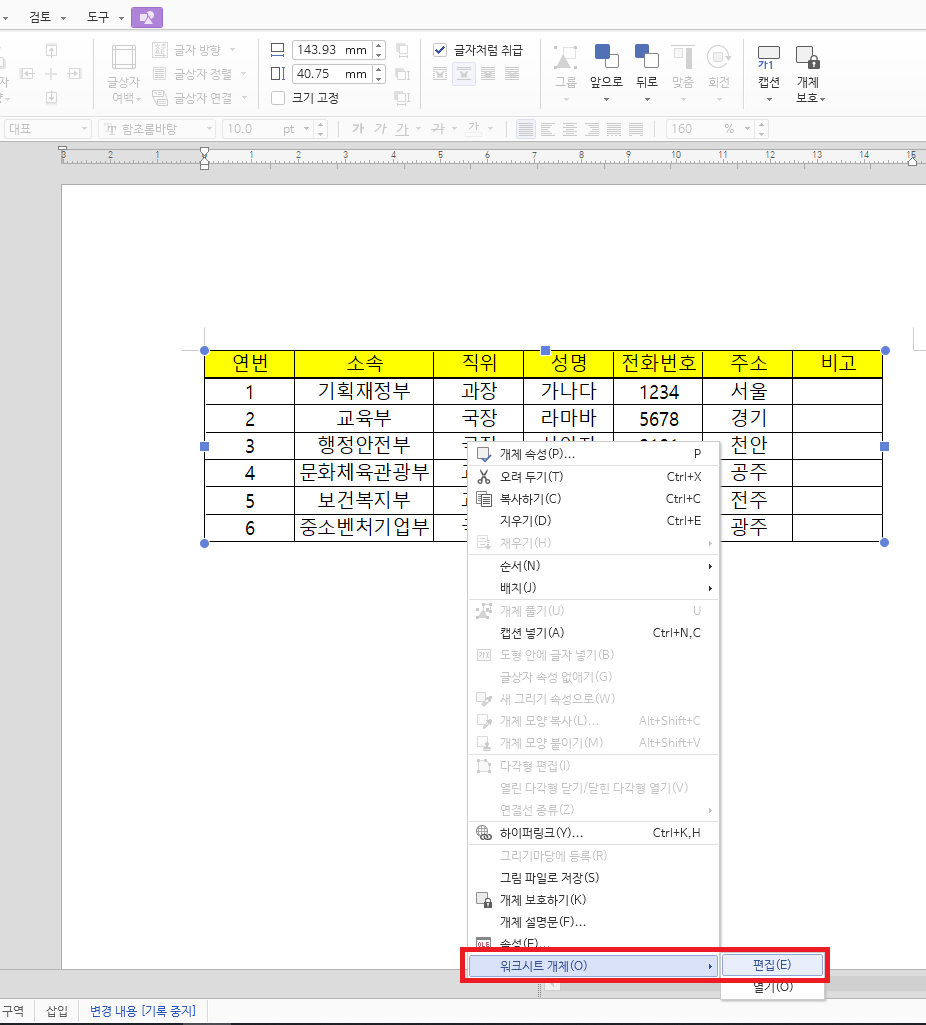Click 편집(E) in the submenu
The image size is (926, 1025).
tap(772, 965)
